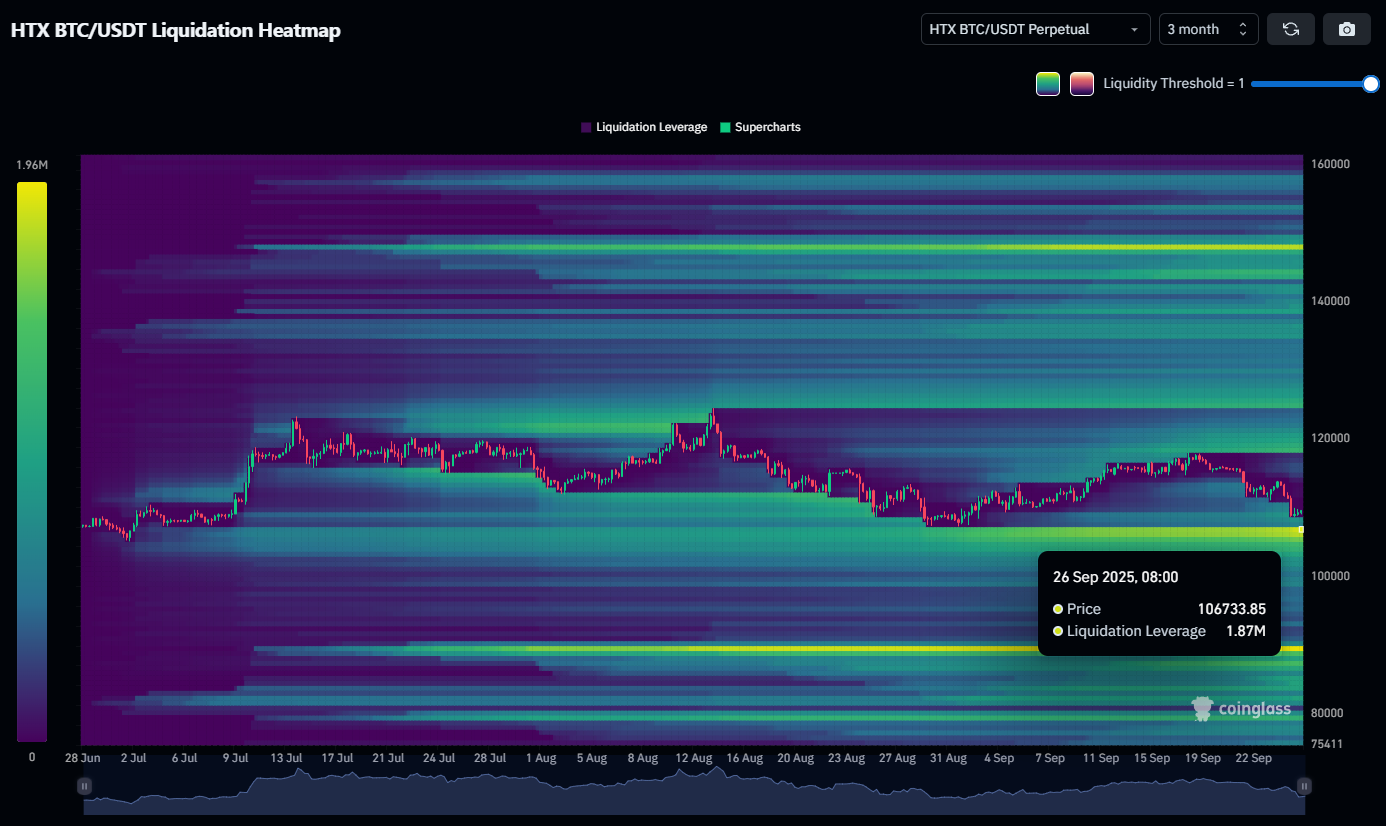Viewport: 1386px width, 826px height.
Task: Click the Liquidity Threshold slider knob
Action: pyautogui.click(x=1371, y=84)
